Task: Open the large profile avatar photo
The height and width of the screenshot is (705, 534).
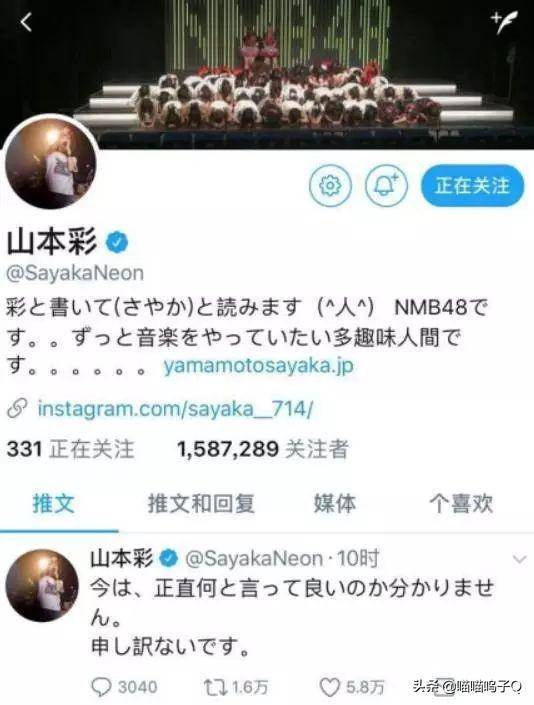Action: (x=50, y=164)
